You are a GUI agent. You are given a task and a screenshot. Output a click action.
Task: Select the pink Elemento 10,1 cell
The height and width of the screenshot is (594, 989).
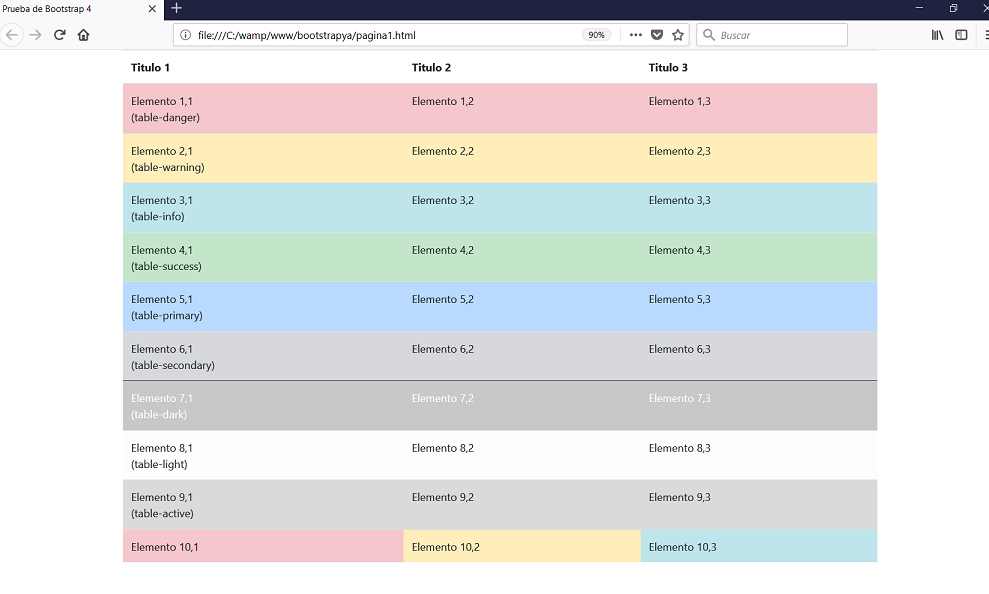coord(263,546)
